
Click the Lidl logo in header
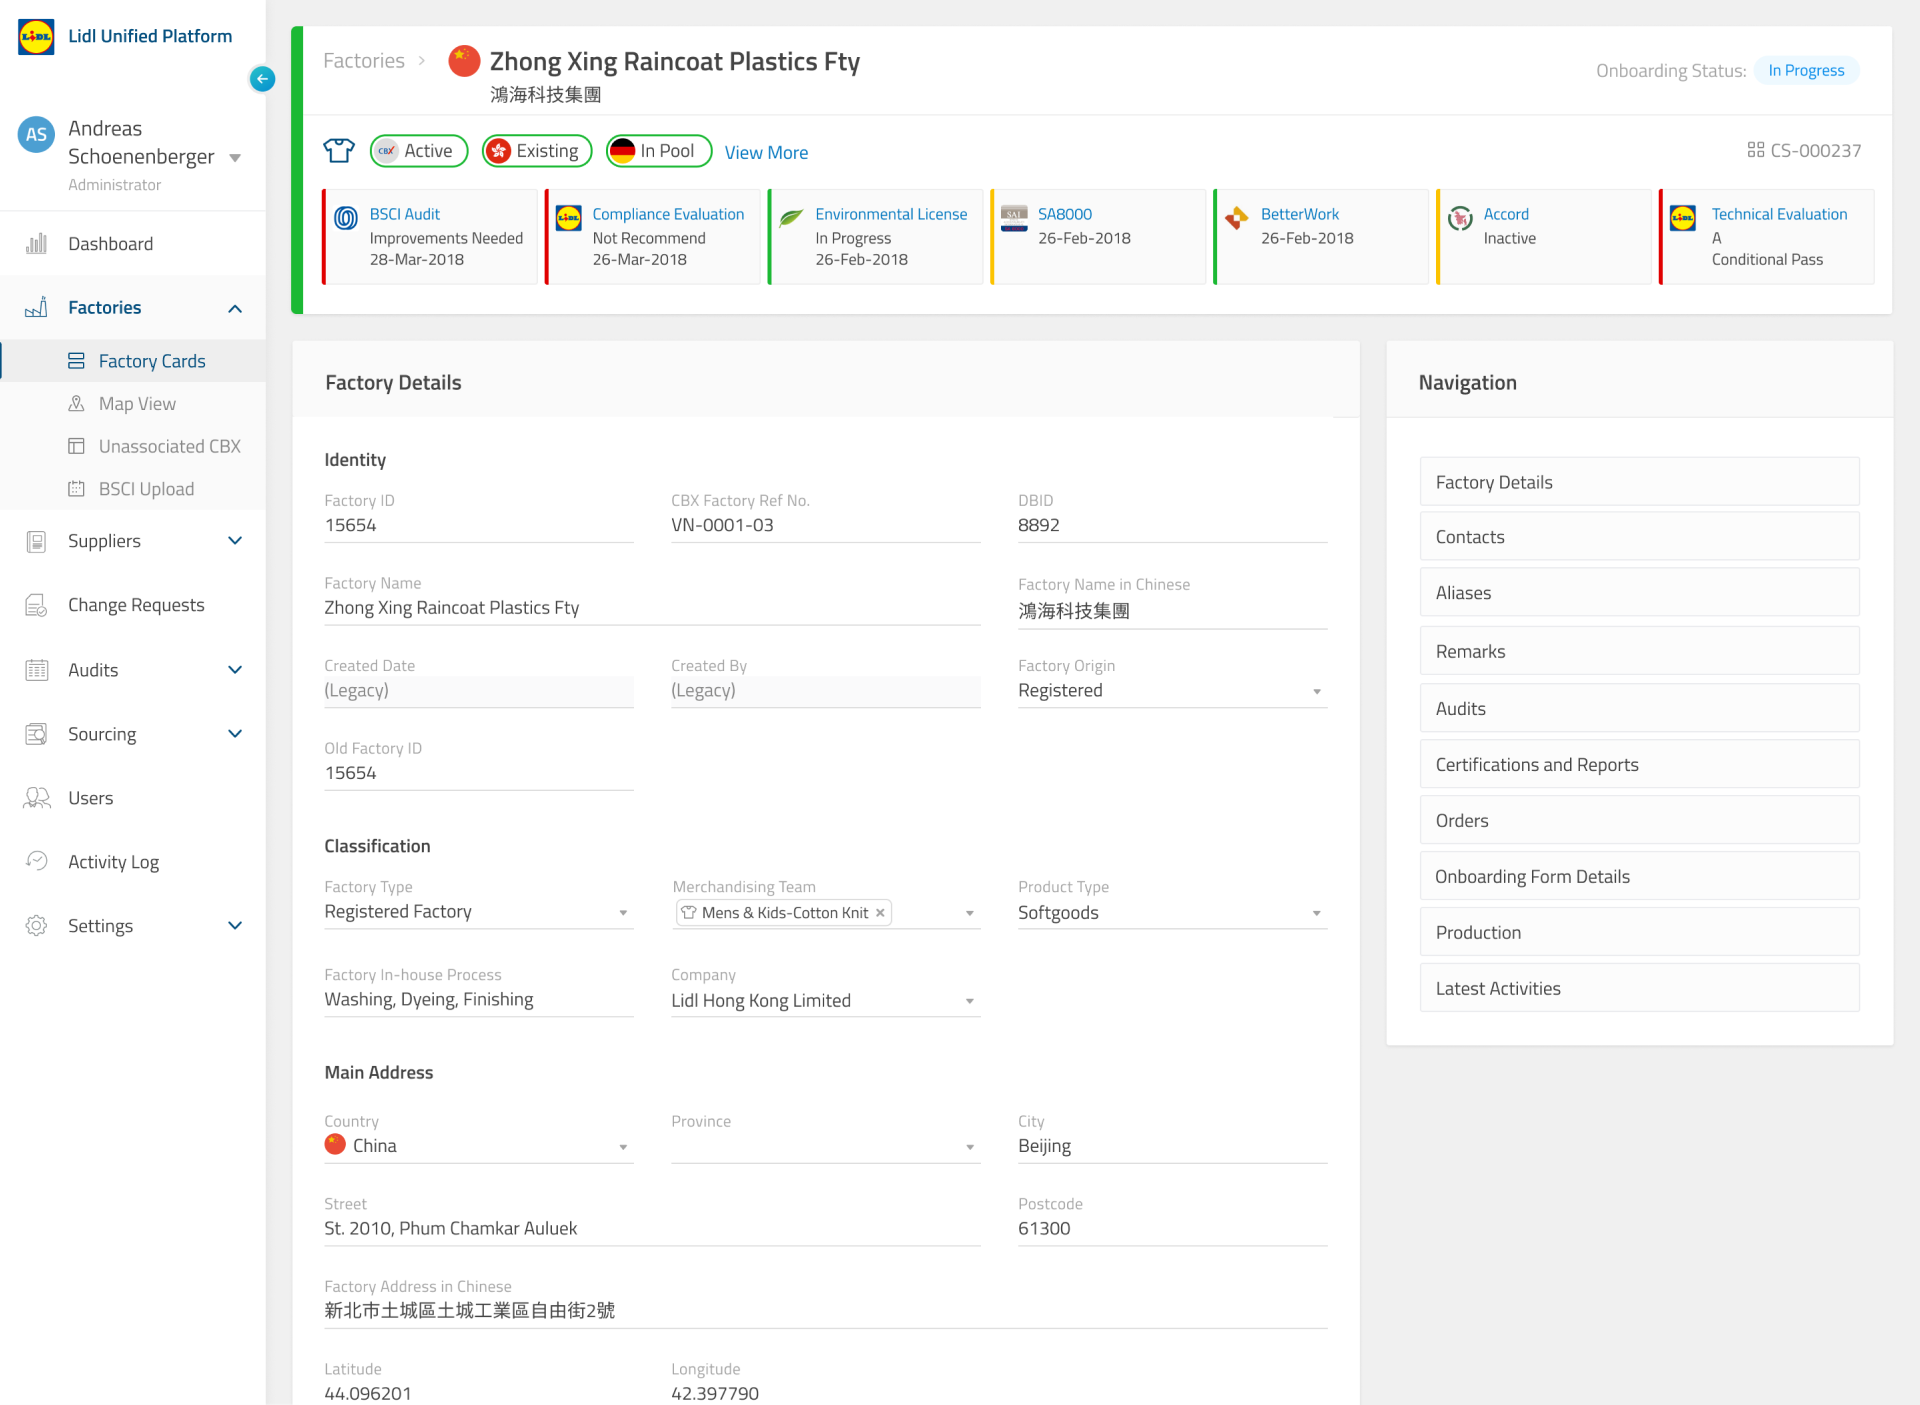tap(37, 36)
